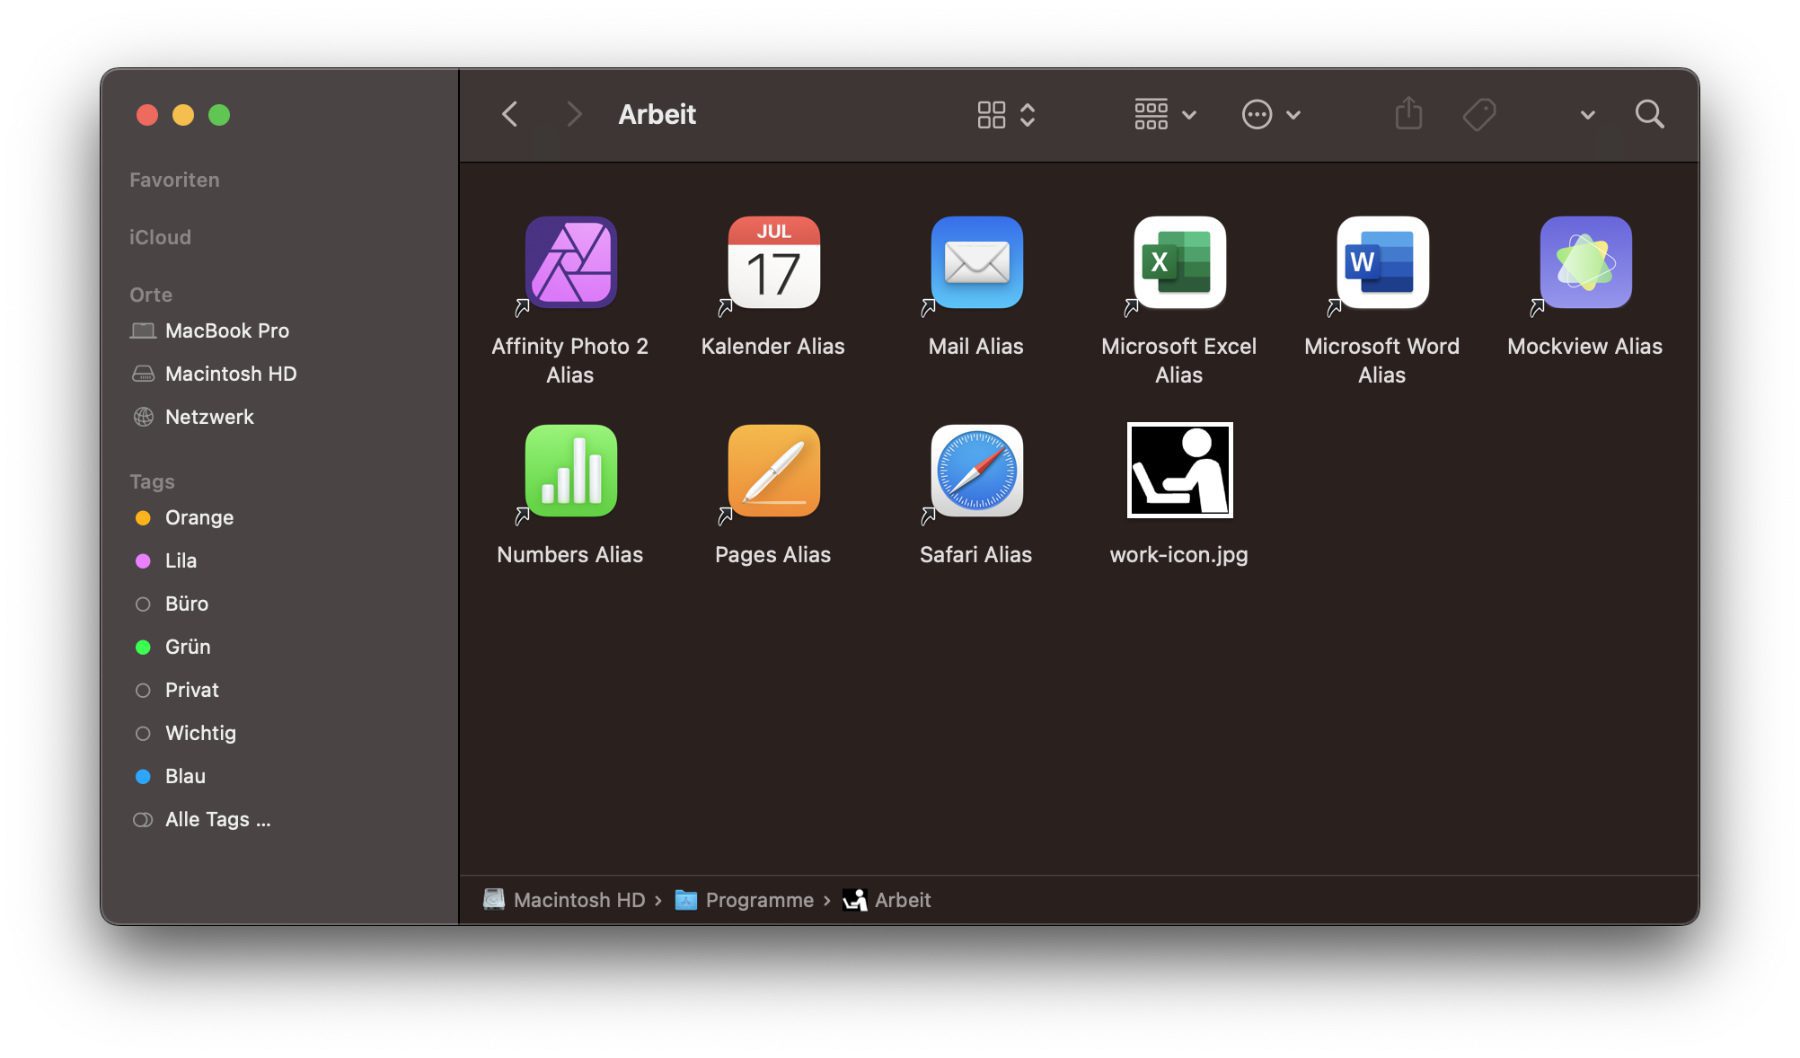1800x1058 pixels.
Task: Show all tags via Alle Tags
Action: point(217,820)
